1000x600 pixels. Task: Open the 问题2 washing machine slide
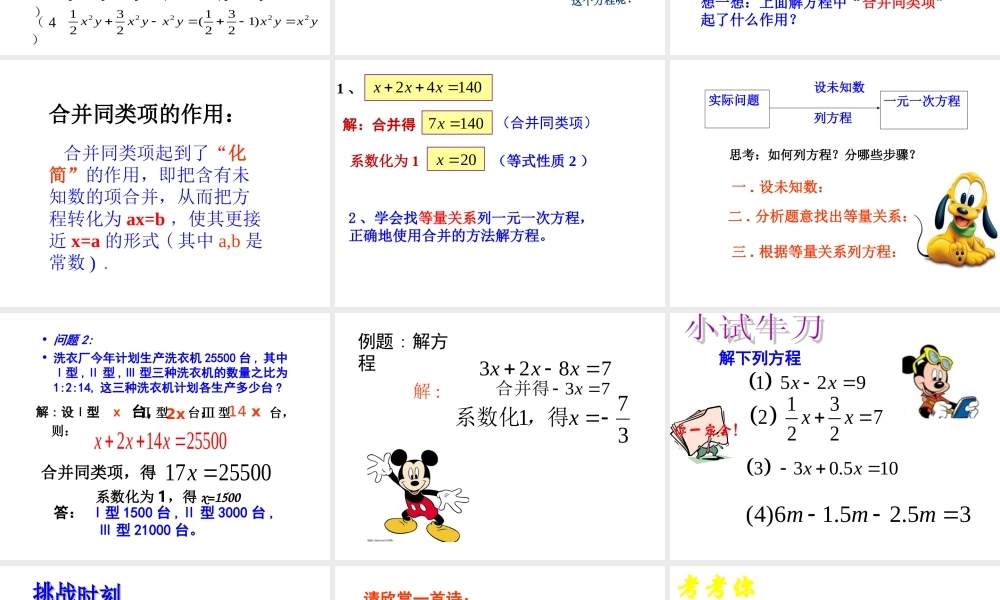click(165, 436)
